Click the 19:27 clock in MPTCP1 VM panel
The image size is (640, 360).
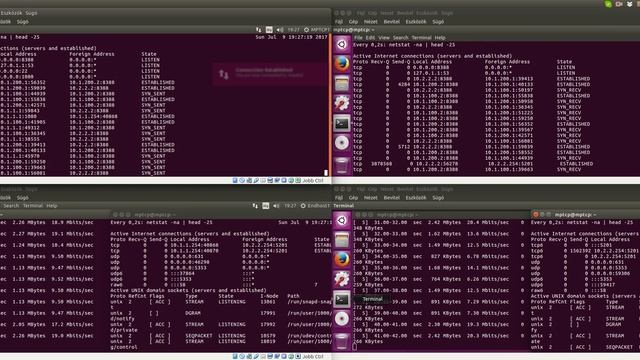click(x=293, y=29)
